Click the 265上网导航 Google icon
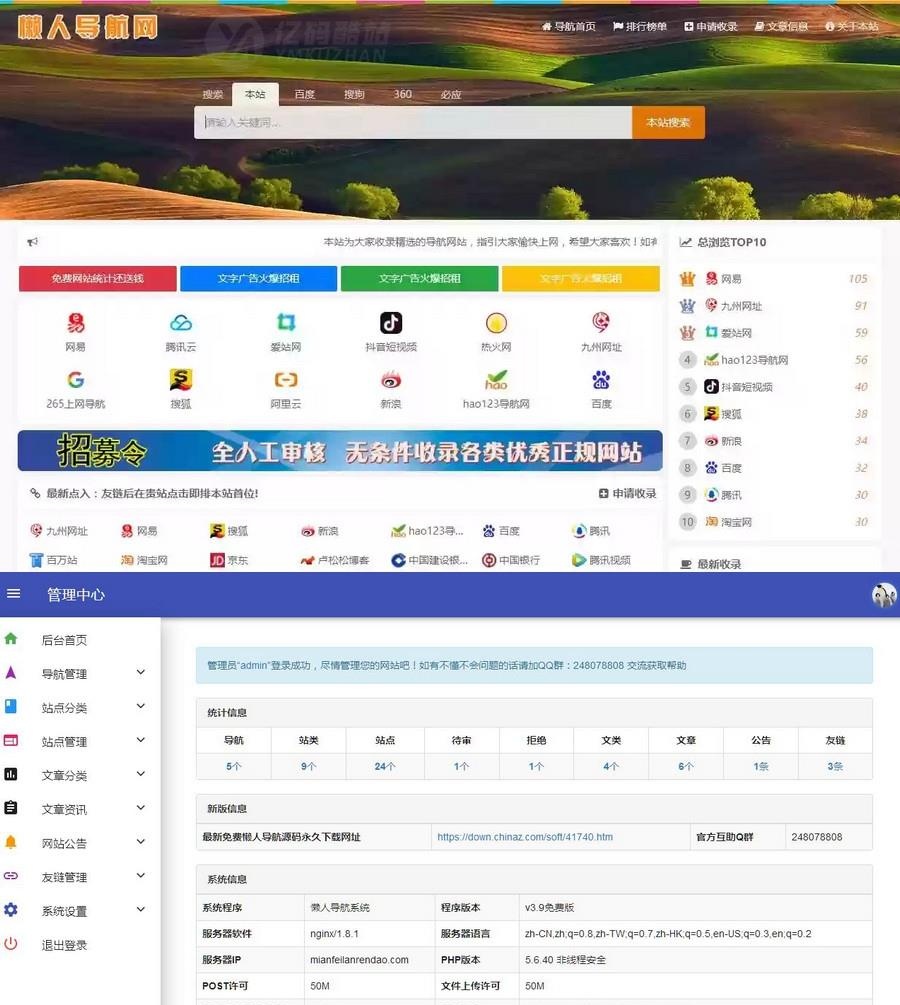Screen dimensions: 900x1005 (x=76, y=379)
